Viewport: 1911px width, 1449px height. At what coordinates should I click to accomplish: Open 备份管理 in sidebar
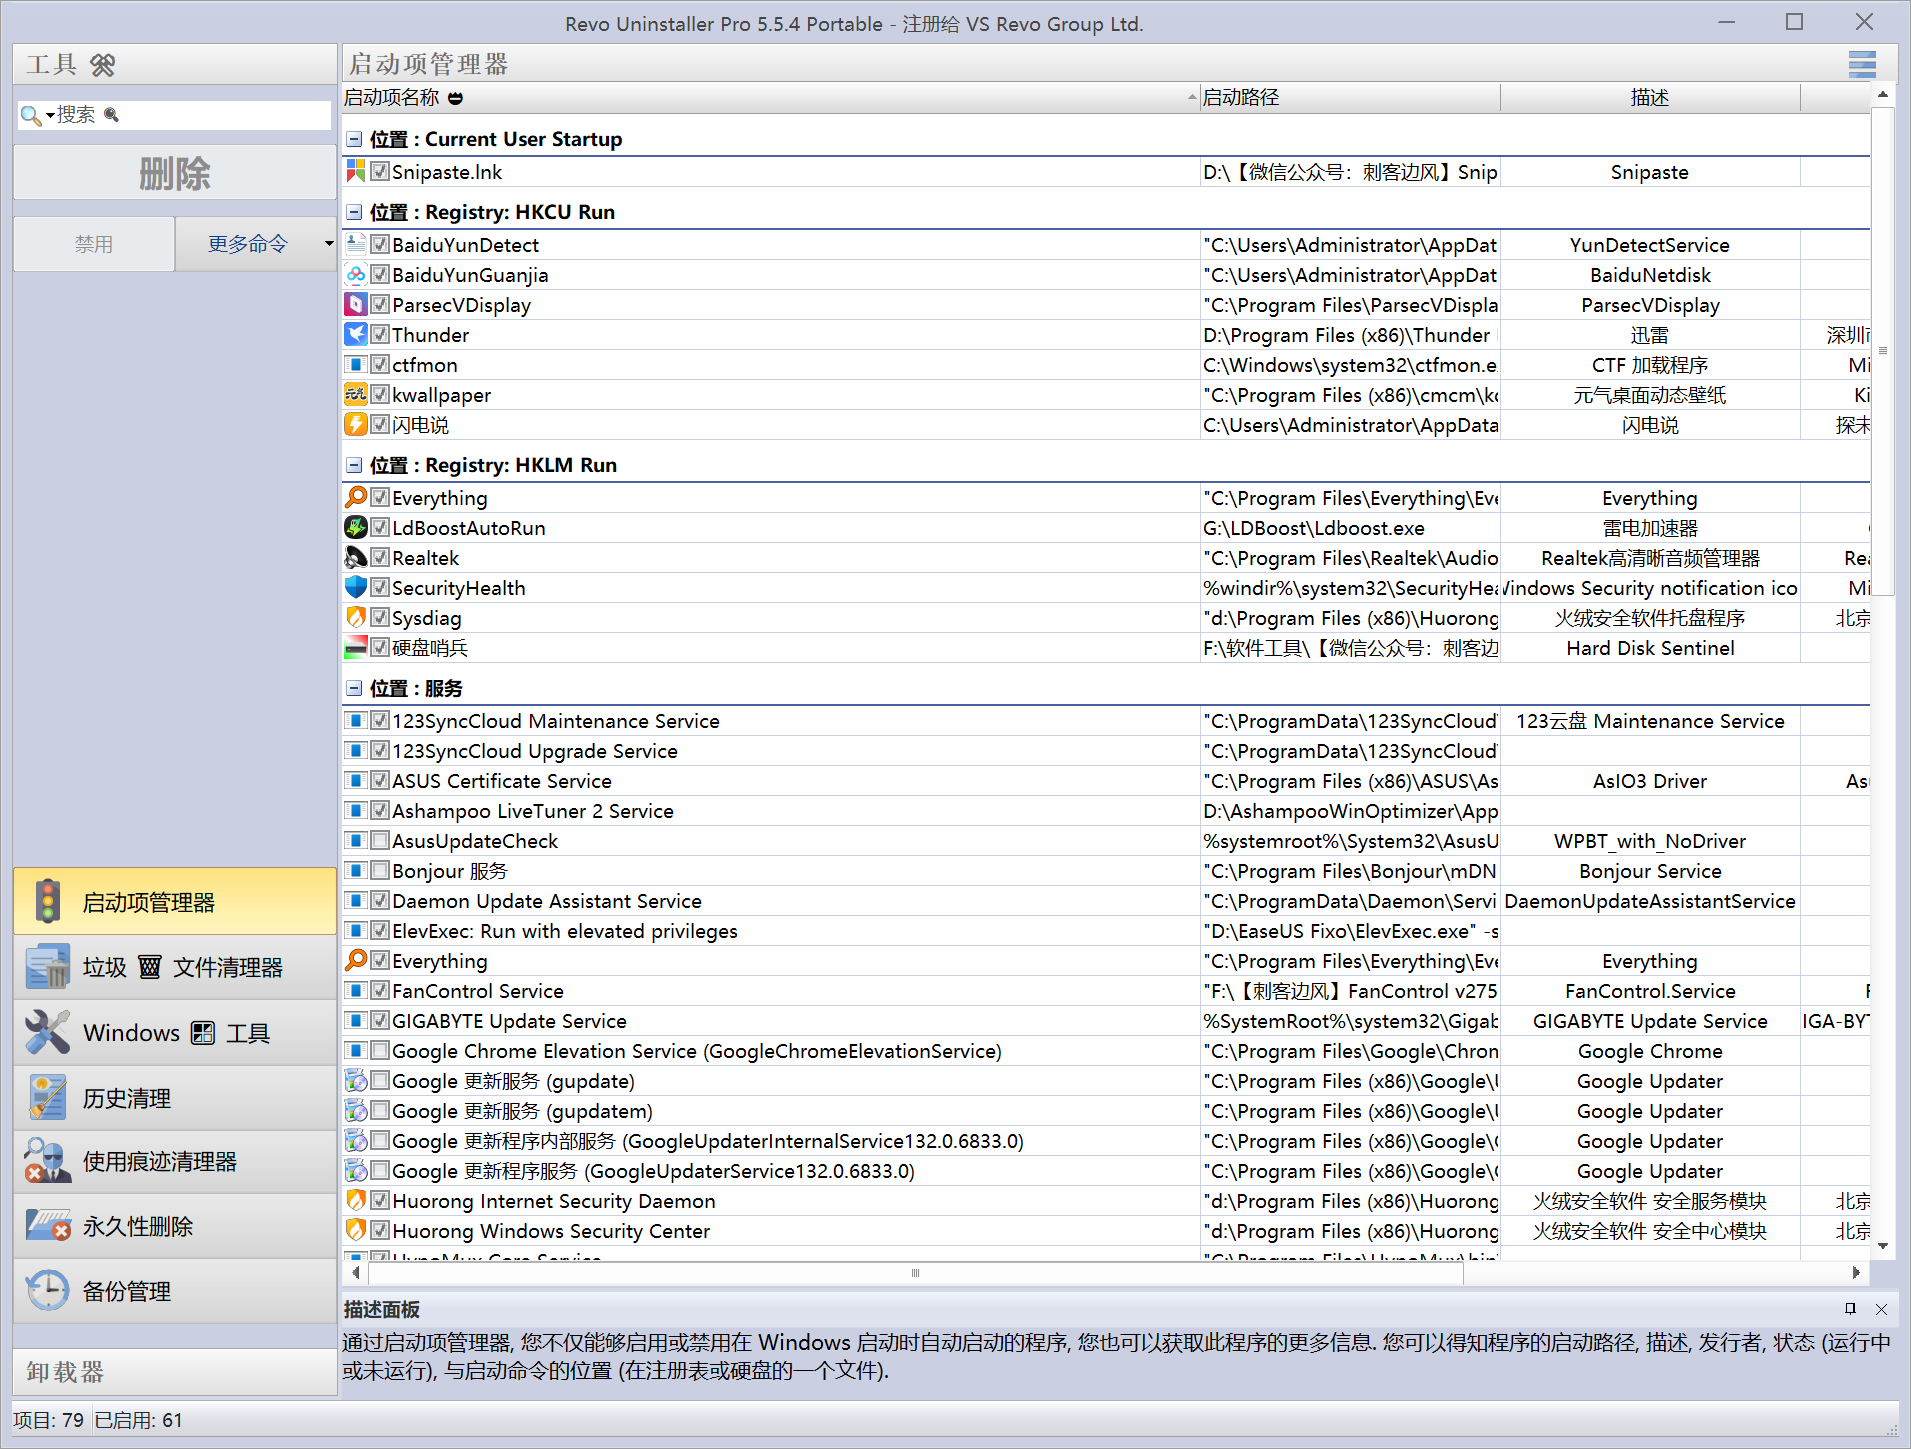click(x=175, y=1291)
